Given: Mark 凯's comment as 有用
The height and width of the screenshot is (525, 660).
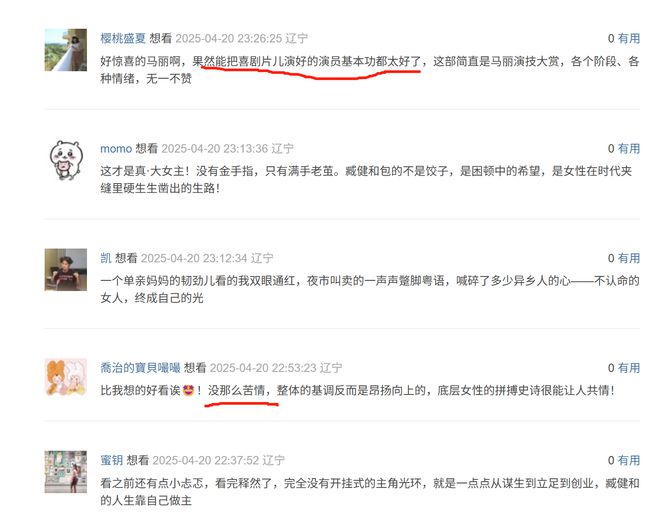Looking at the screenshot, I should coord(629,258).
